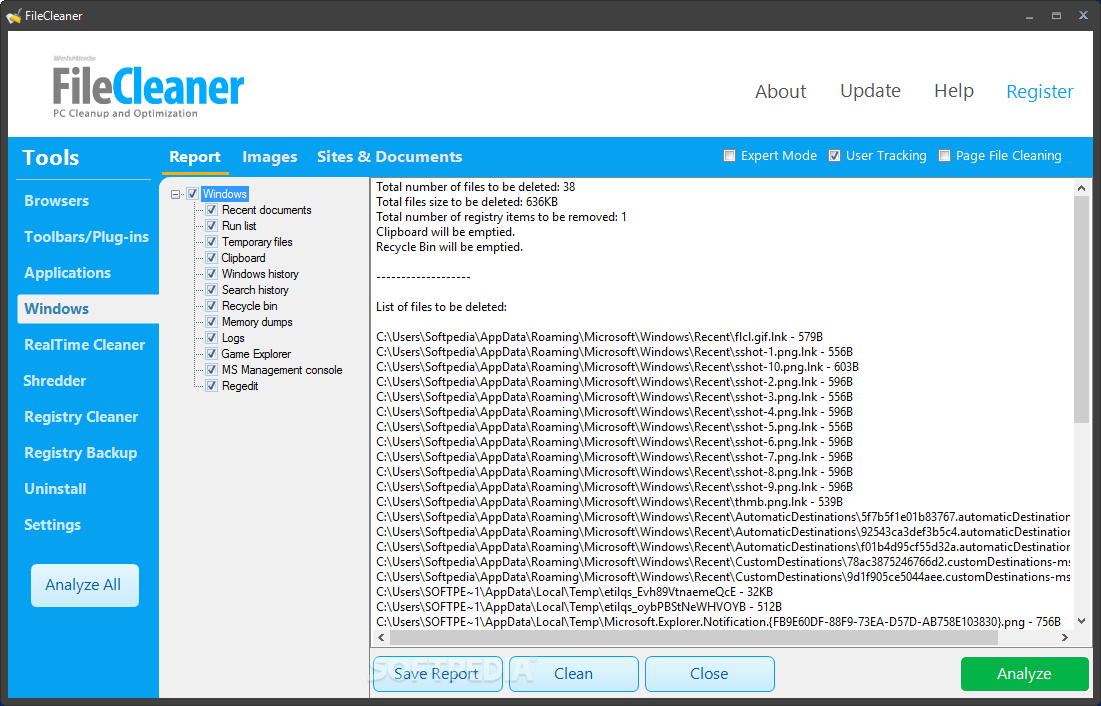Image resolution: width=1101 pixels, height=706 pixels.
Task: Click the FileCleaner logo in the header
Action: click(x=148, y=87)
